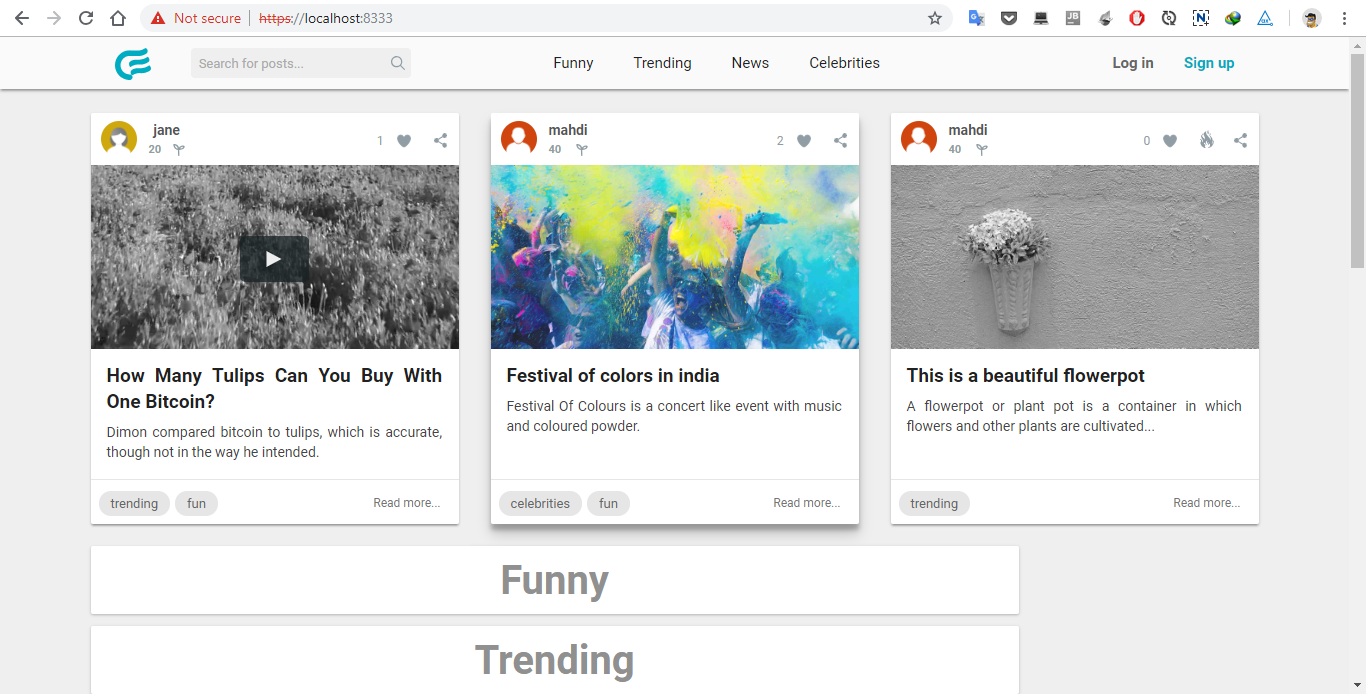Open the site homepage via the logo icon

(133, 62)
